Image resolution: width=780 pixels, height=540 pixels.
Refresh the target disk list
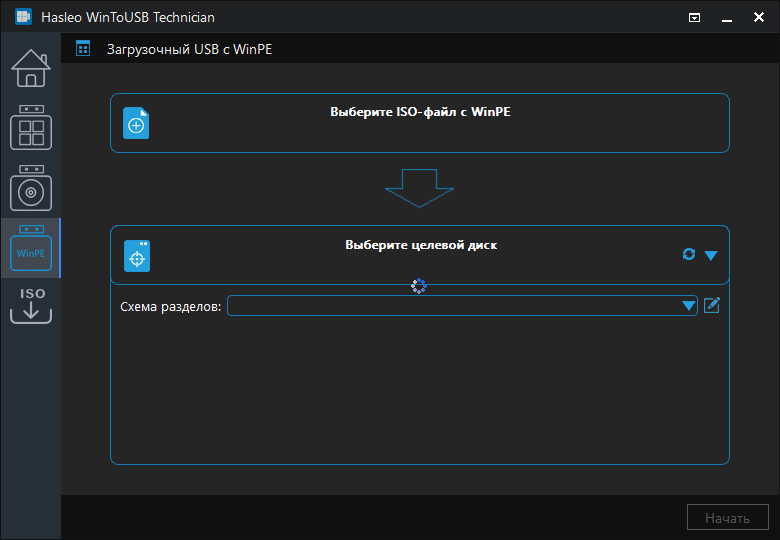pyautogui.click(x=689, y=255)
